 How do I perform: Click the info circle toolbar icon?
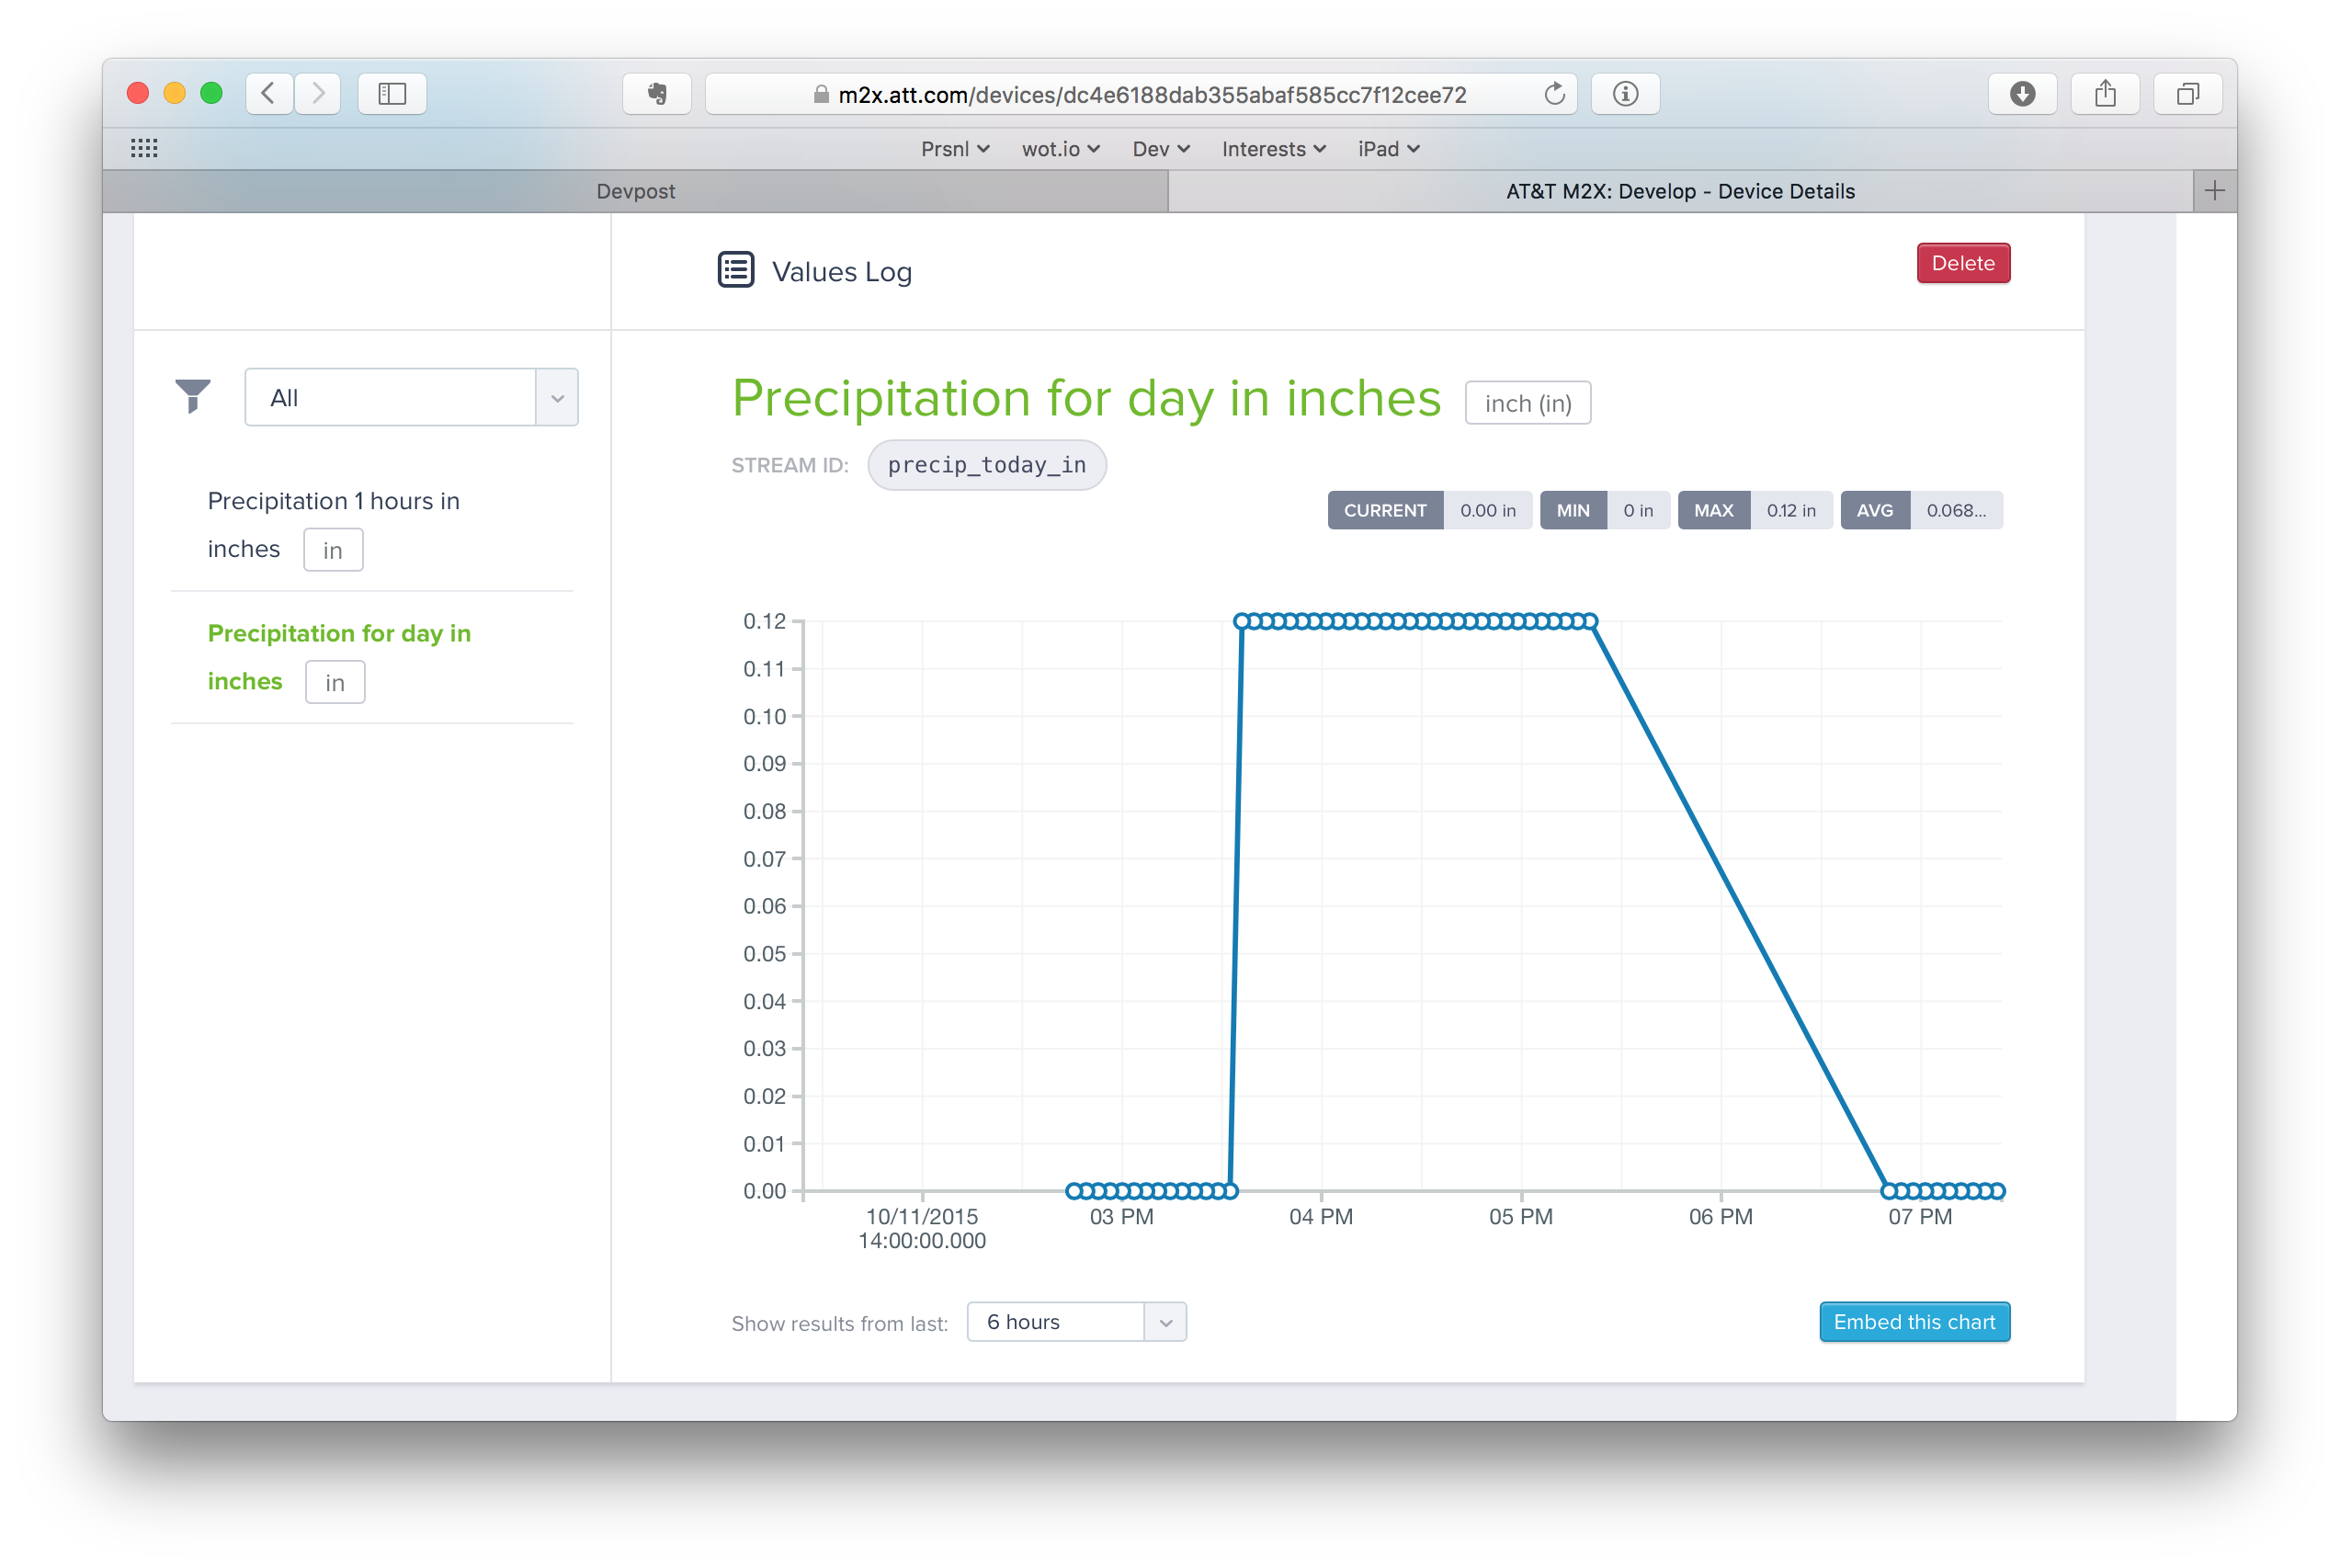1625,94
